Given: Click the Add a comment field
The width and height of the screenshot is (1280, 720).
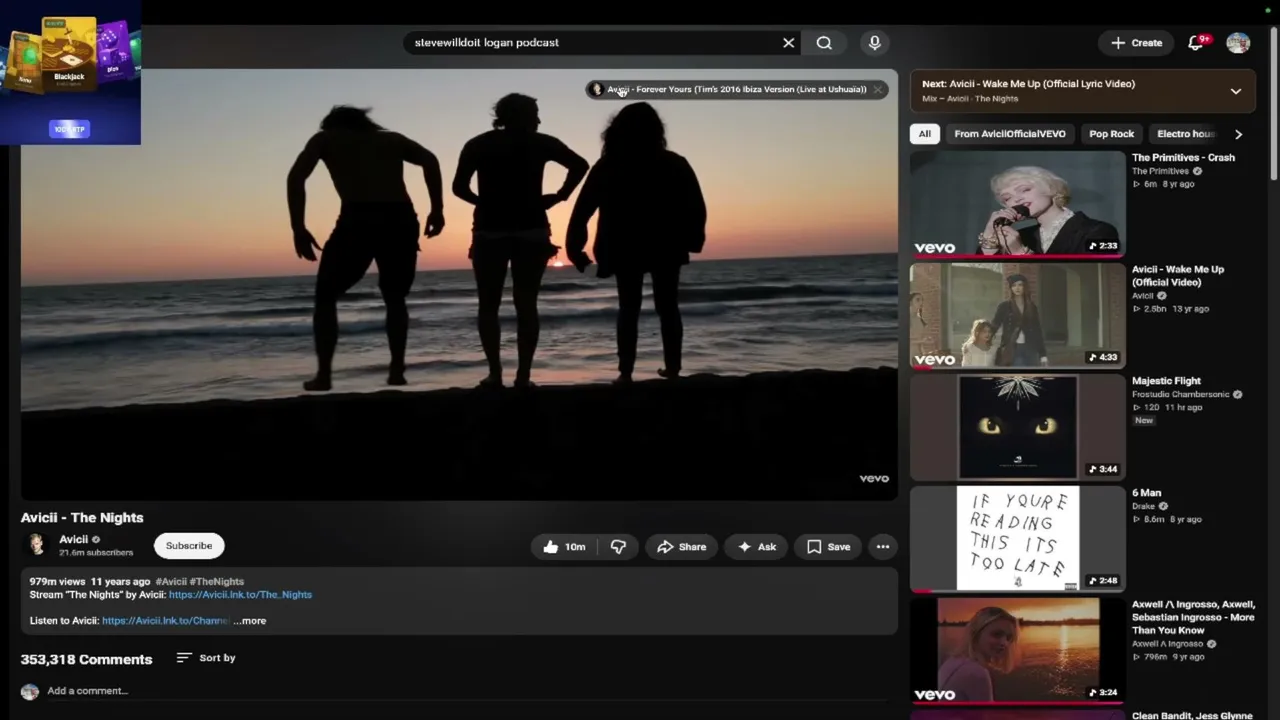Looking at the screenshot, I should coord(467,691).
